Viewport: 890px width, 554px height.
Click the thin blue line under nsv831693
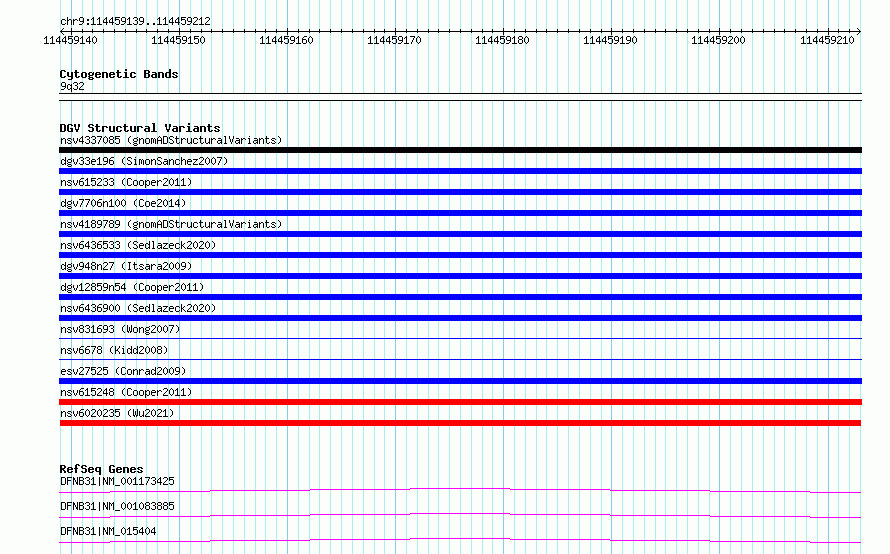tap(460, 338)
